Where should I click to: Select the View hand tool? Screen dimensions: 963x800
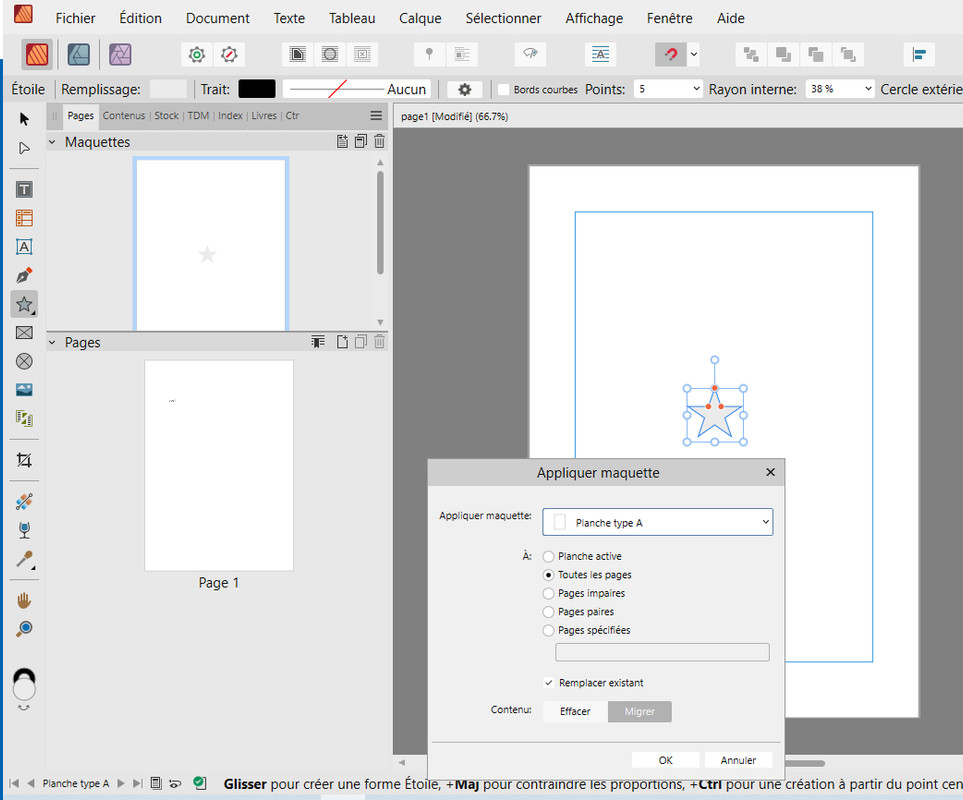24,600
